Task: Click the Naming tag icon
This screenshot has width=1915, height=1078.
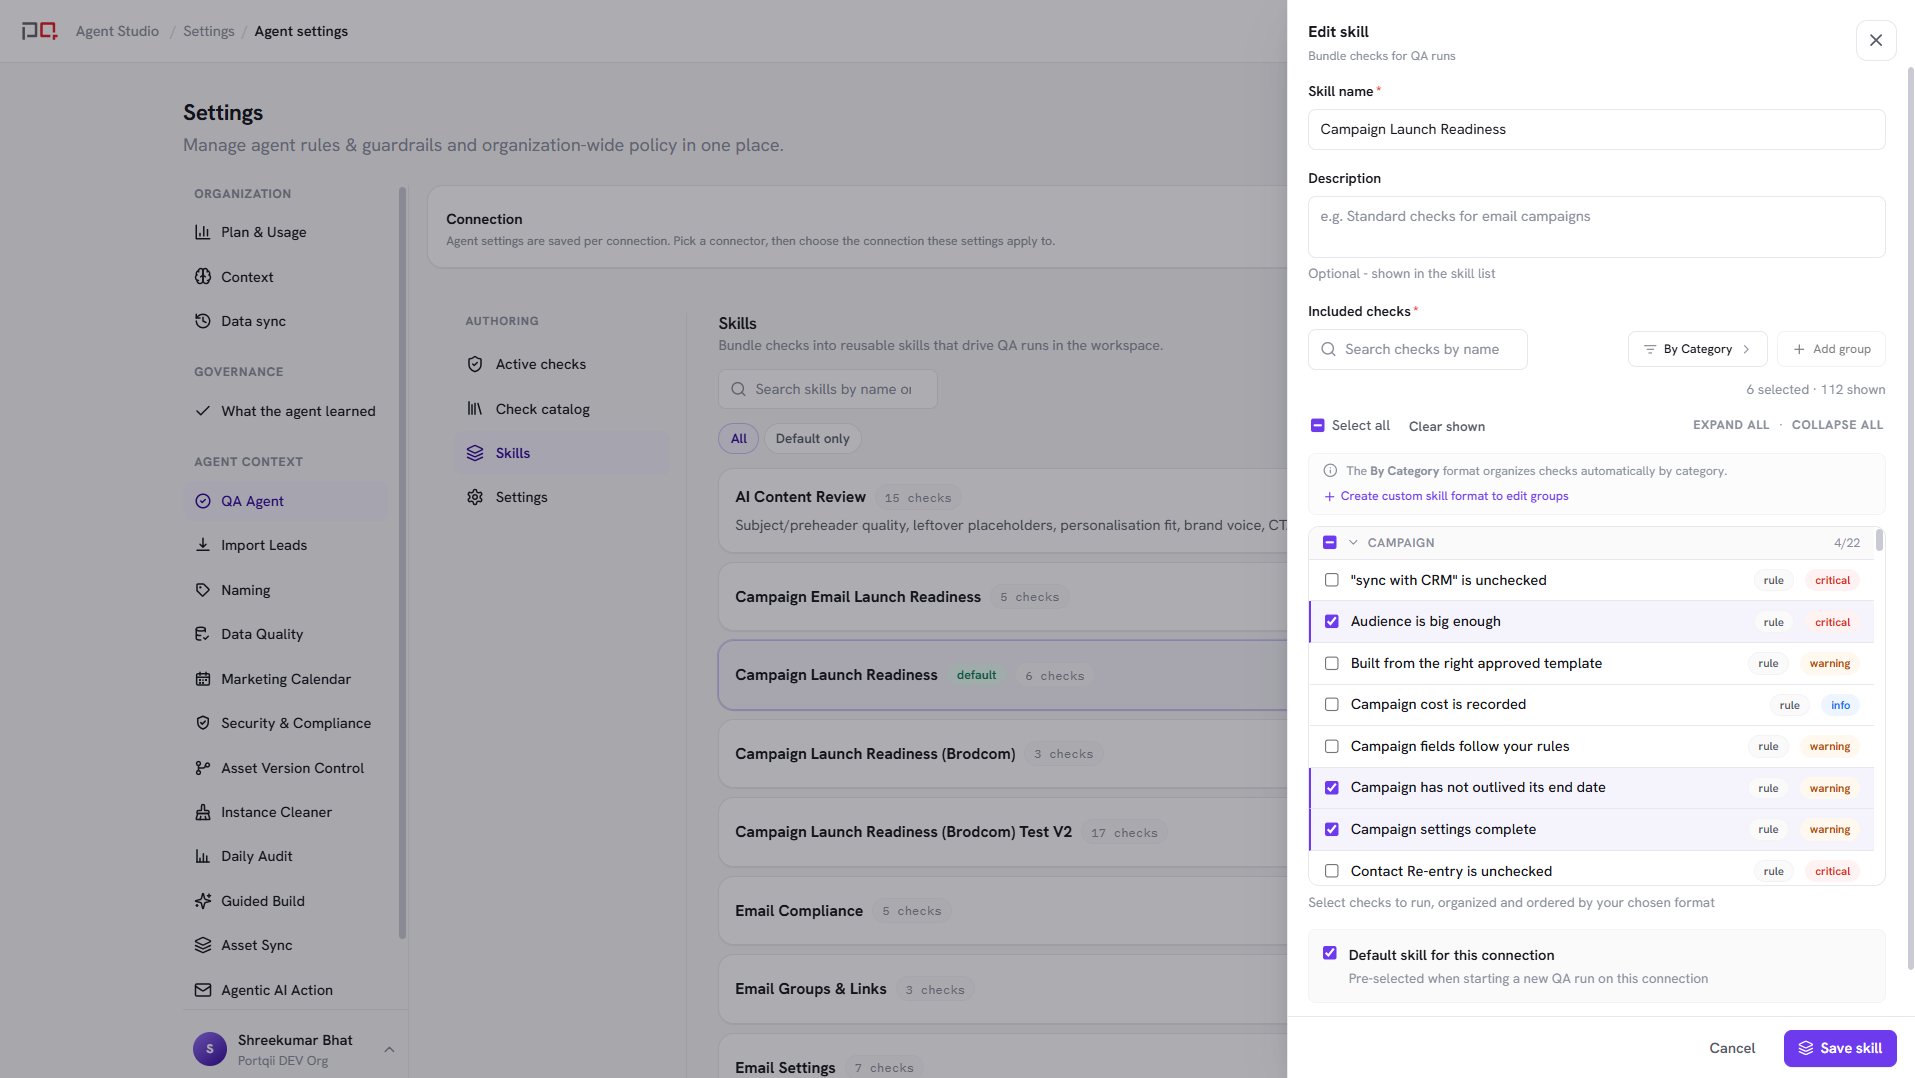Action: coord(203,590)
